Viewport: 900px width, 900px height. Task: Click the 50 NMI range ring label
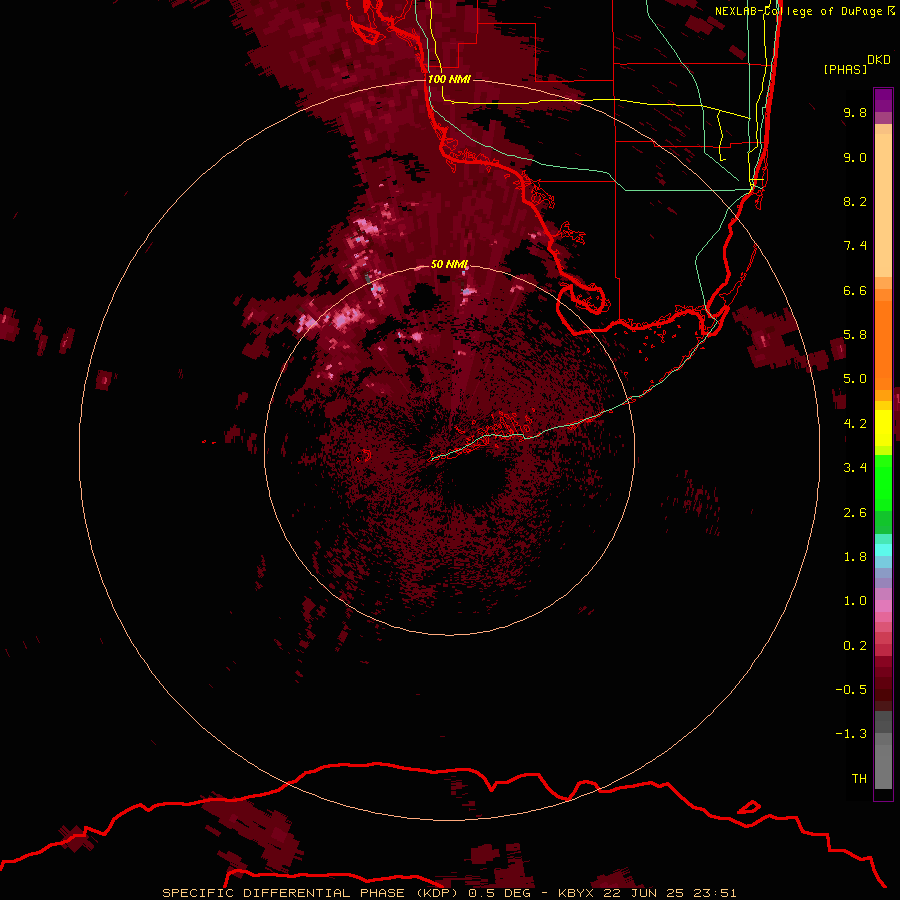449,264
